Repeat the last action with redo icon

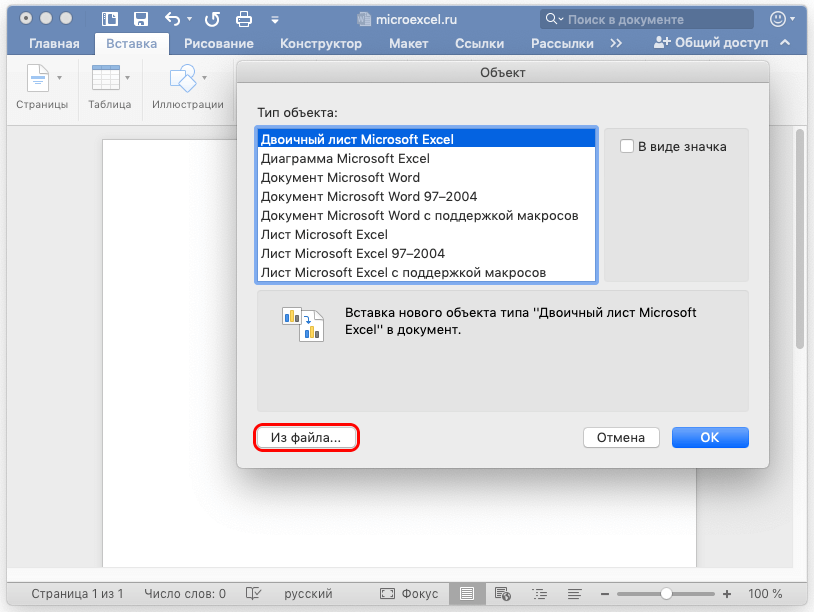point(212,19)
